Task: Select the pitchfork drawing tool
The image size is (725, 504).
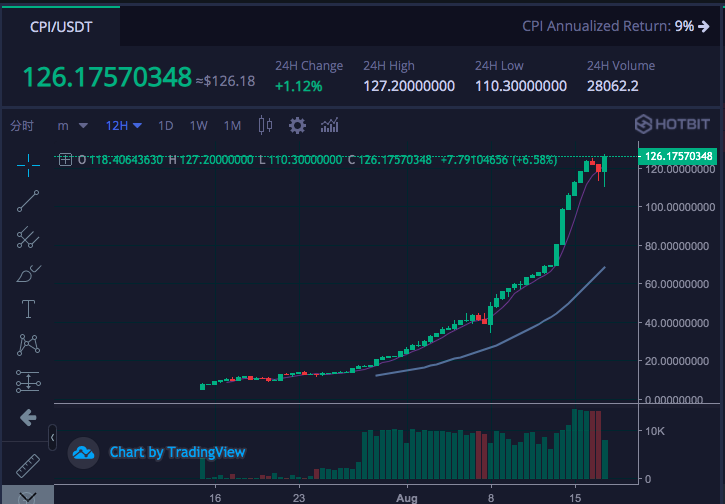Action: coord(28,237)
